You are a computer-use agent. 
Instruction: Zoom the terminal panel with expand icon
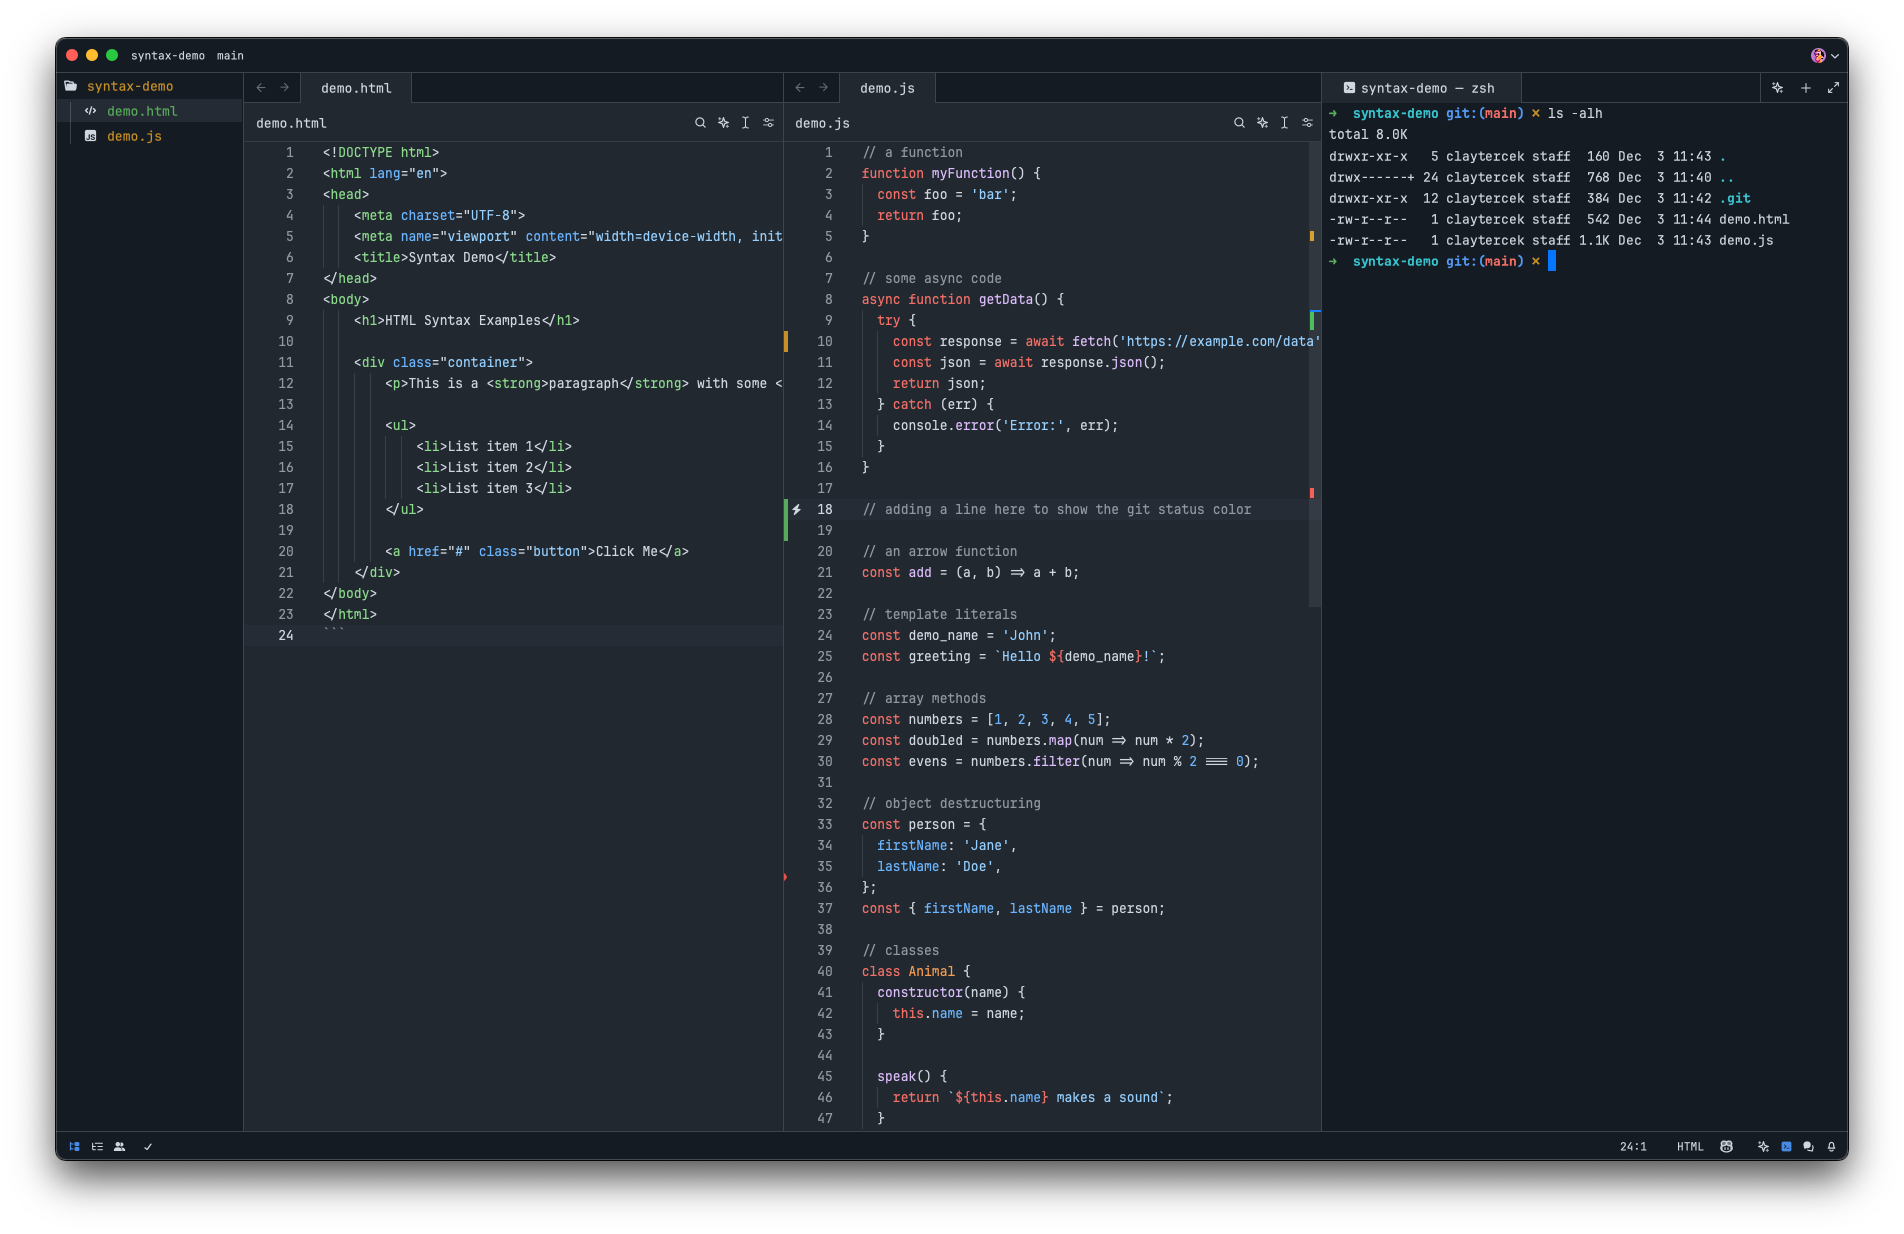(x=1833, y=88)
